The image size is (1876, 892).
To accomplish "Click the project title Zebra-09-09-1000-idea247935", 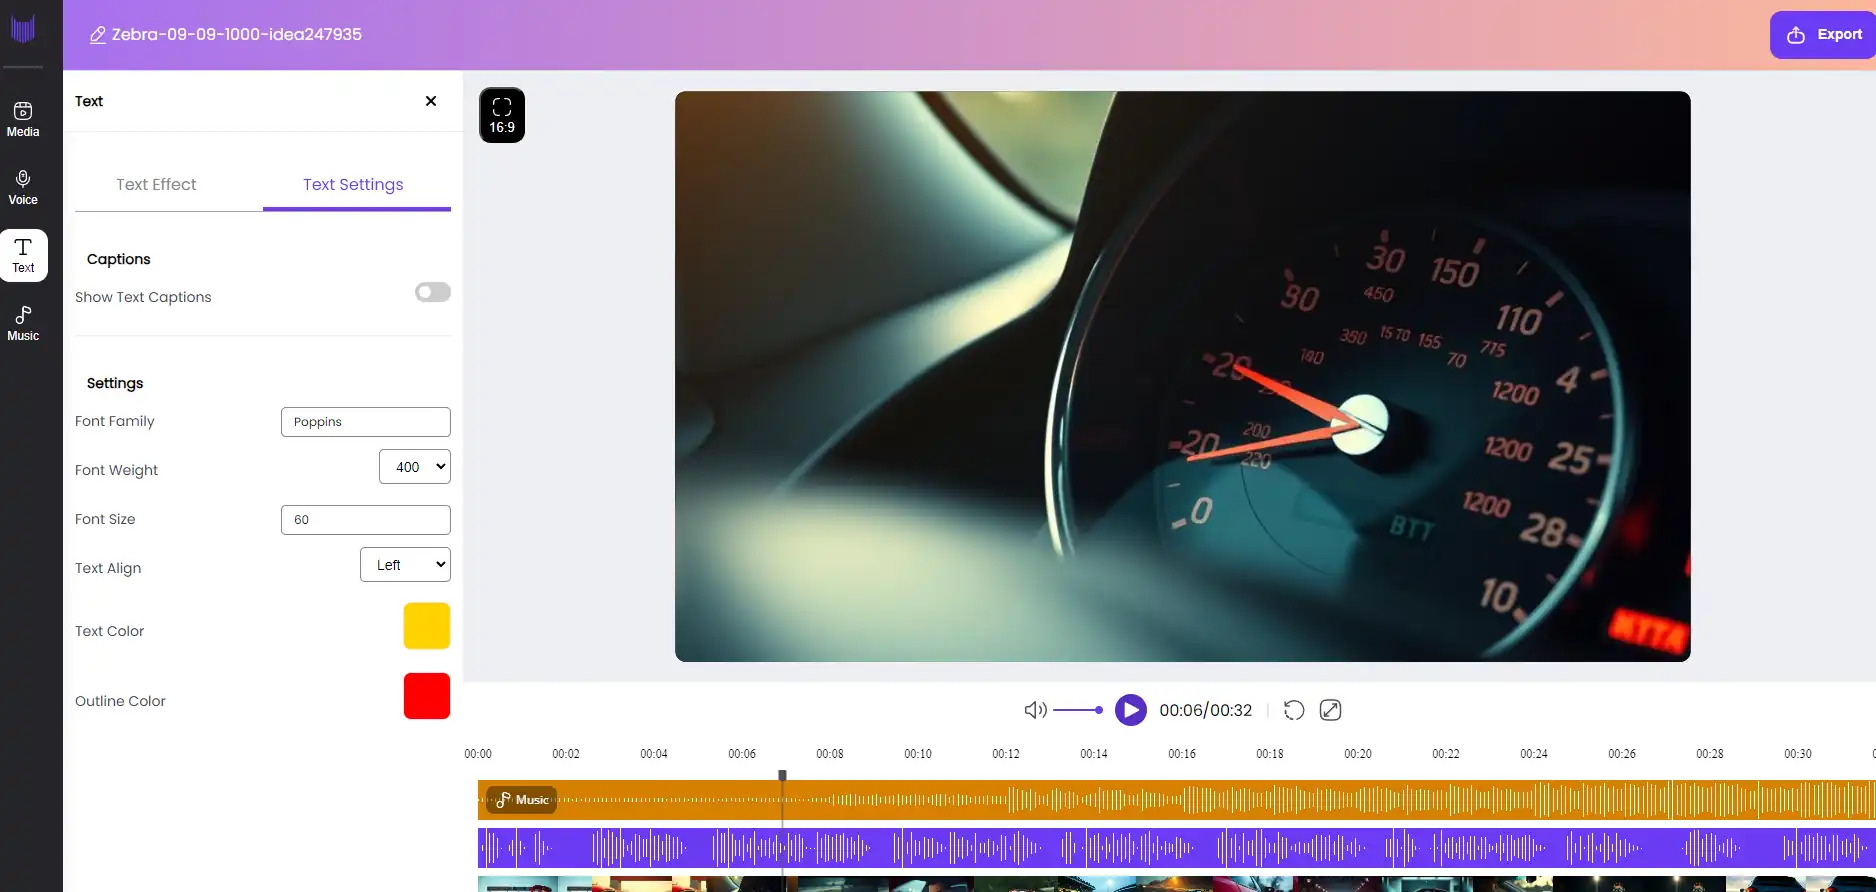I will [237, 34].
